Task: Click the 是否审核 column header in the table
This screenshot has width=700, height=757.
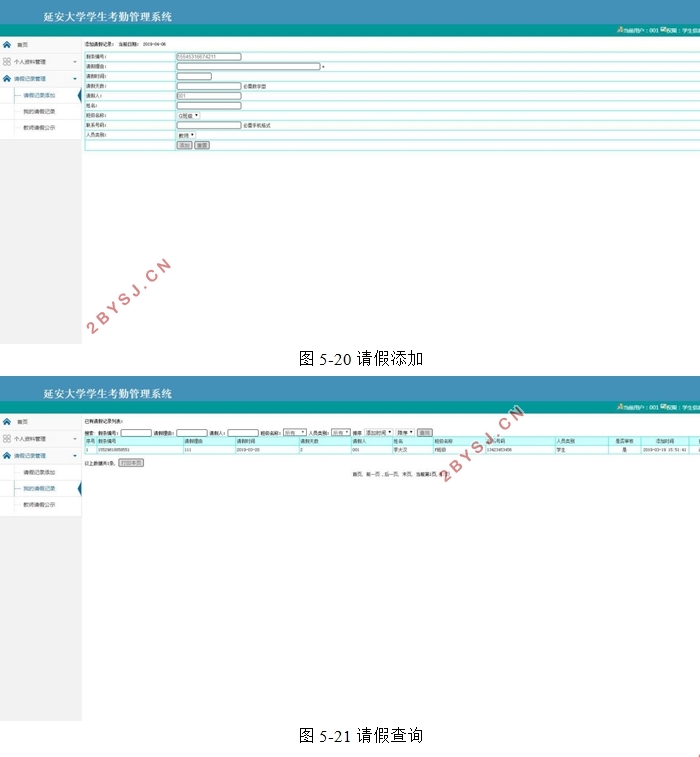Action: [624, 441]
